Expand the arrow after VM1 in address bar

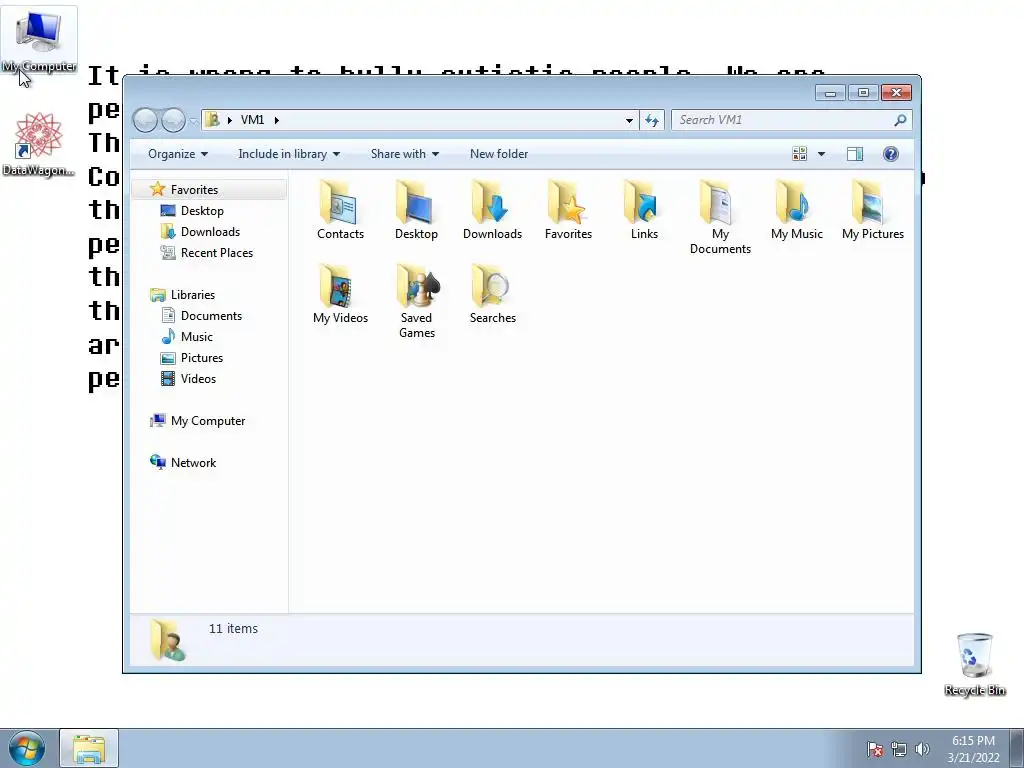pos(276,120)
